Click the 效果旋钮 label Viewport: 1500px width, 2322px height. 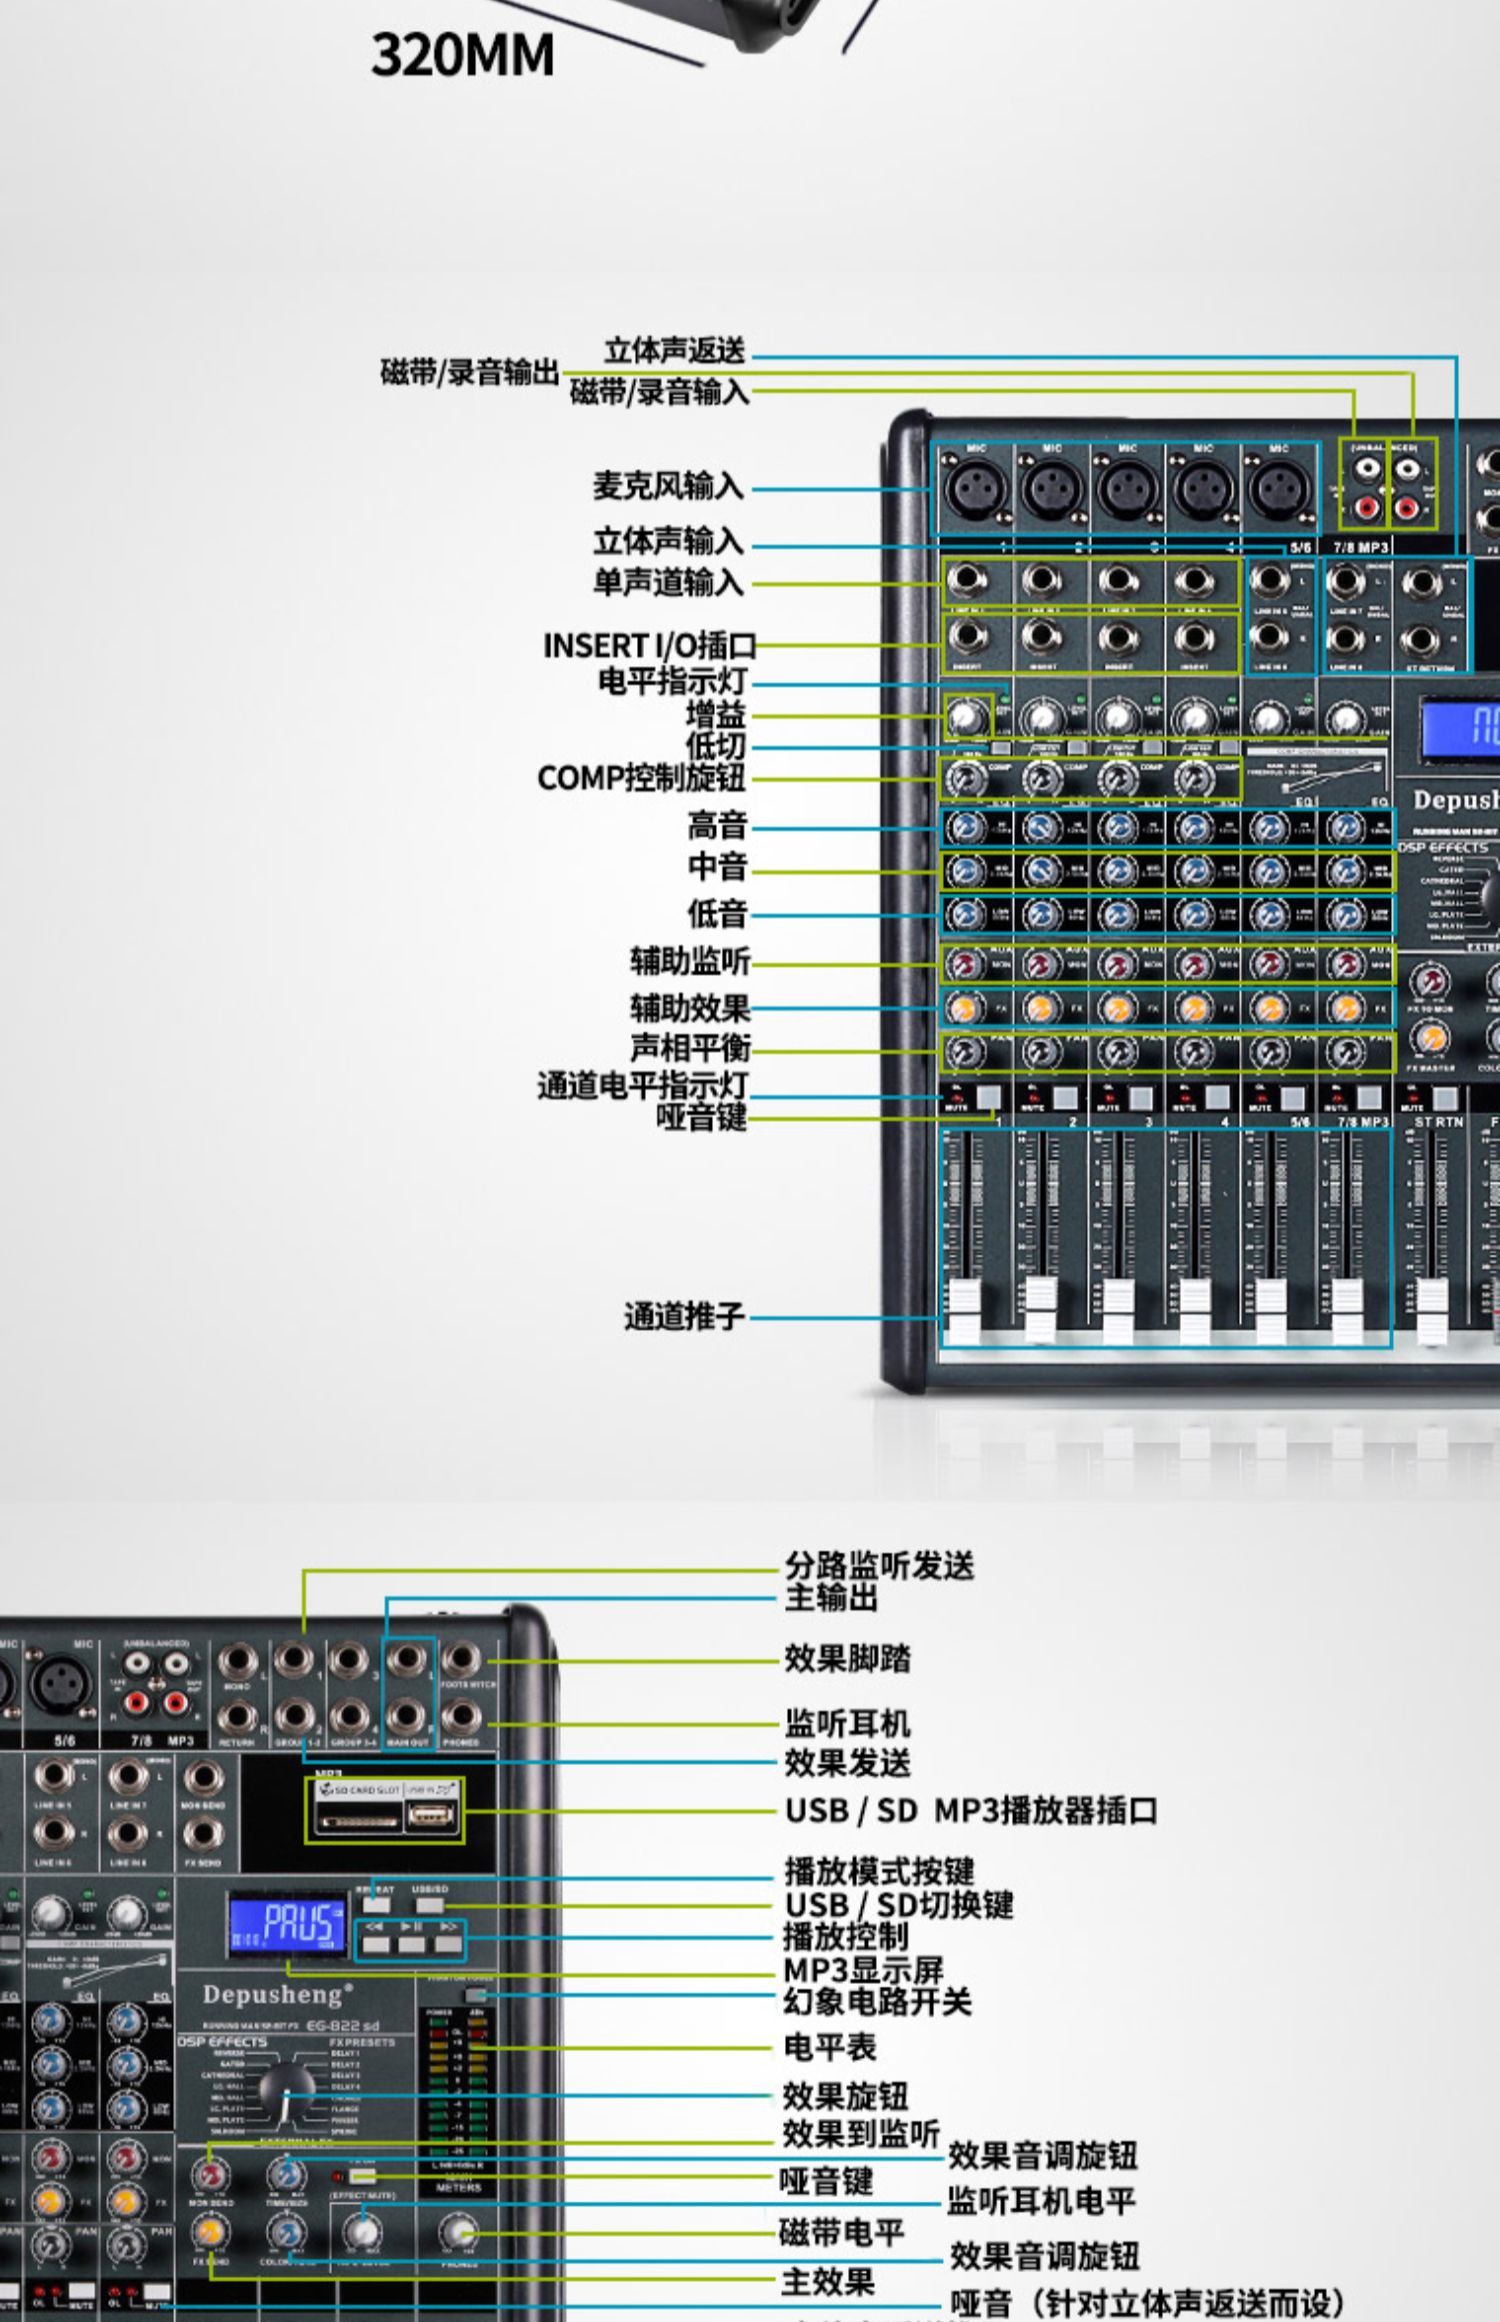click(845, 2096)
